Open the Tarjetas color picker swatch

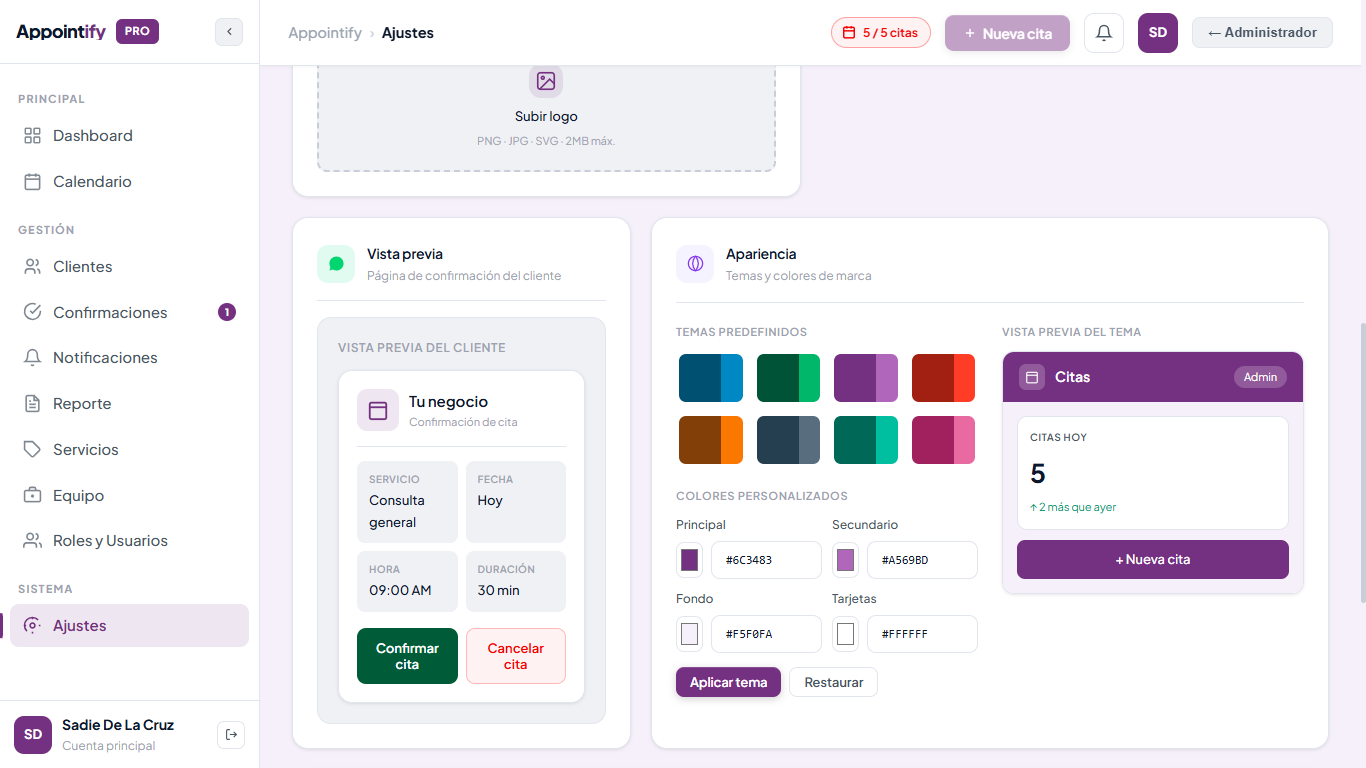[845, 634]
